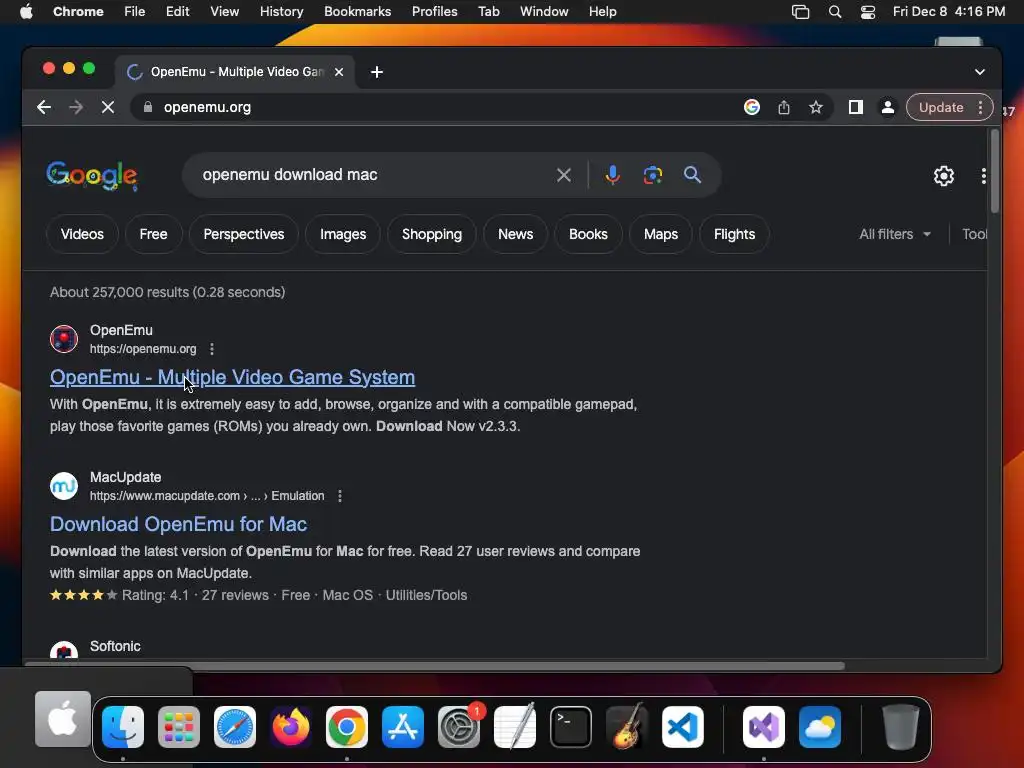Open Launchpad from the Dock

(x=179, y=726)
